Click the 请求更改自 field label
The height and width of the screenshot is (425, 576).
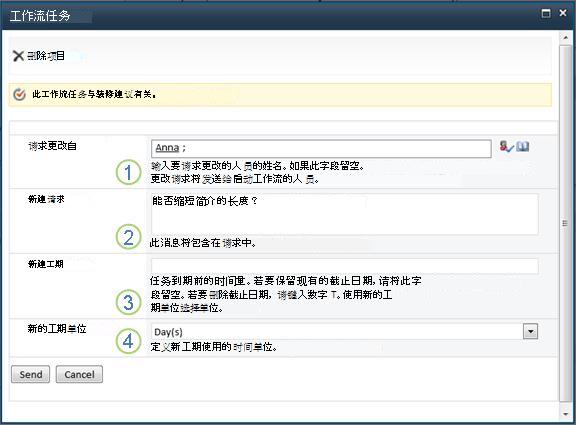click(x=53, y=146)
